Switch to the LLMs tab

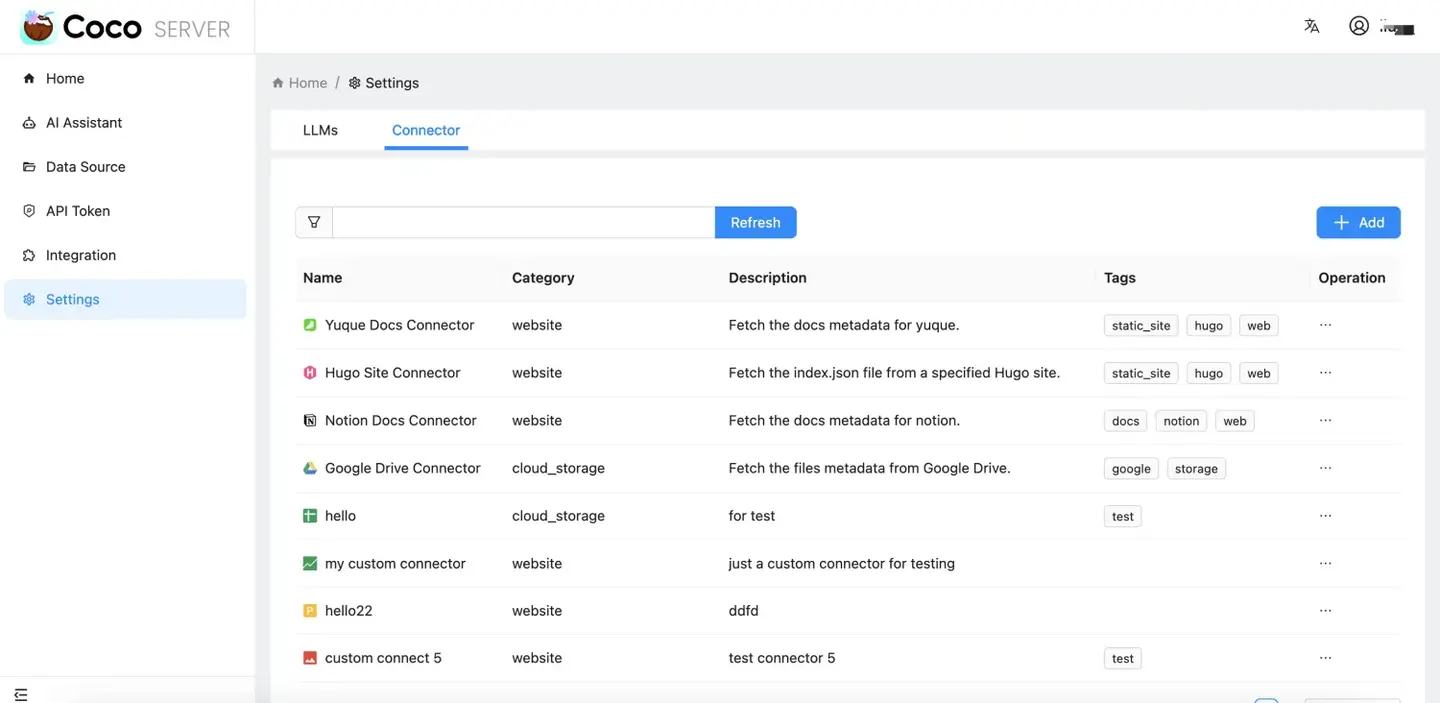point(320,130)
